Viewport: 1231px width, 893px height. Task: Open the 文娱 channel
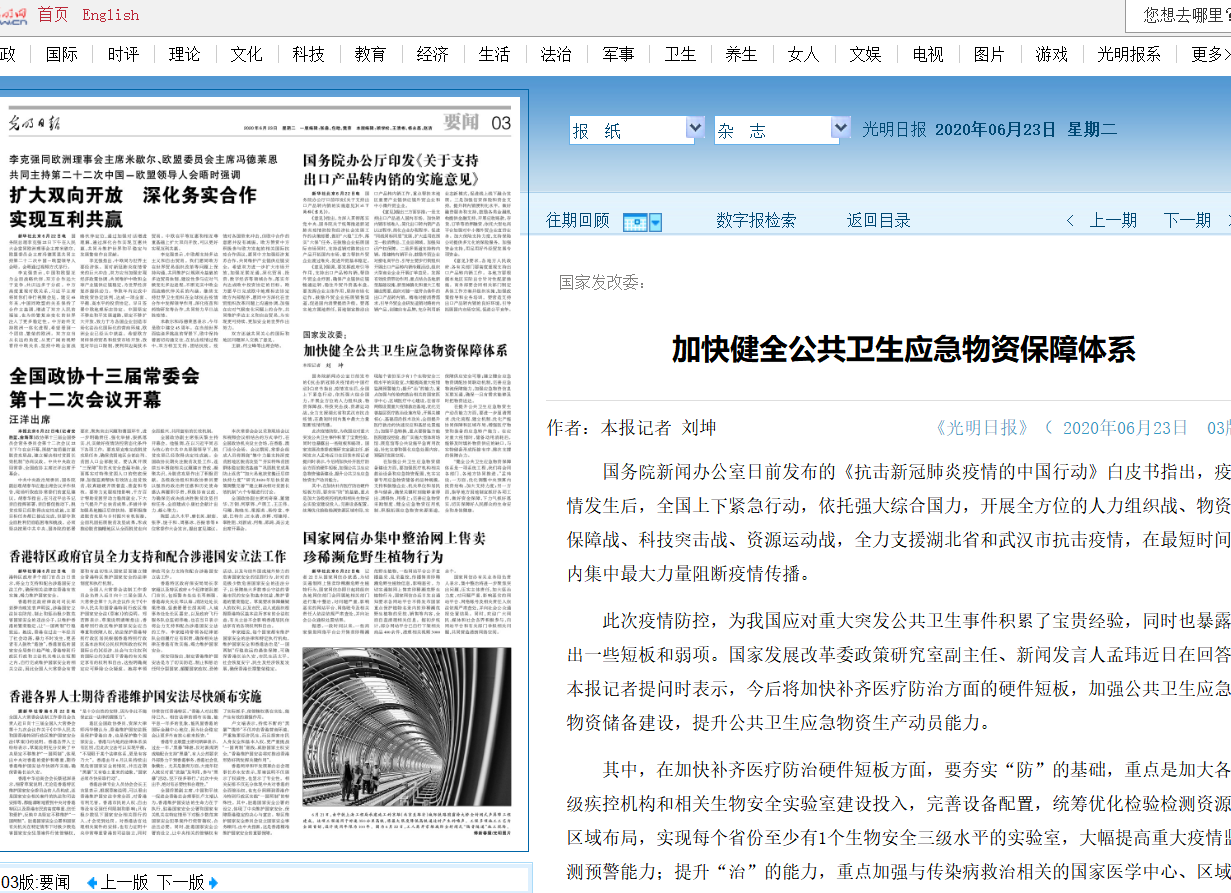(866, 54)
